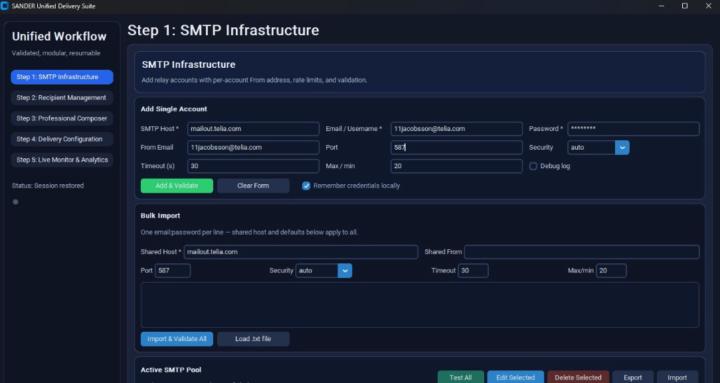The image size is (720, 383).
Task: Click Import & Validate All
Action: pyautogui.click(x=177, y=339)
